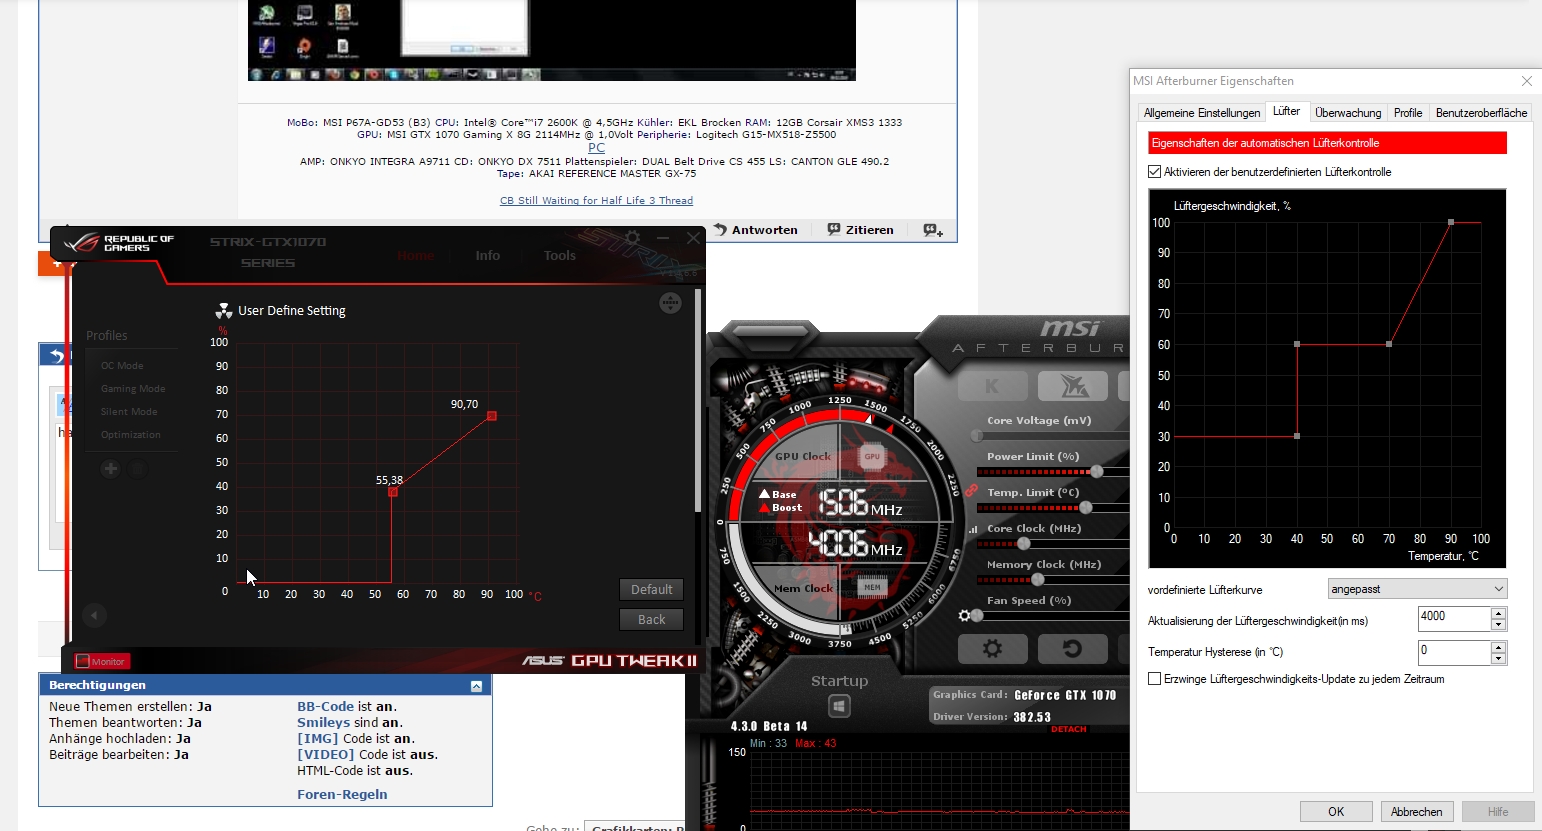Click the Temperatur Hysterese input field

coord(1454,653)
